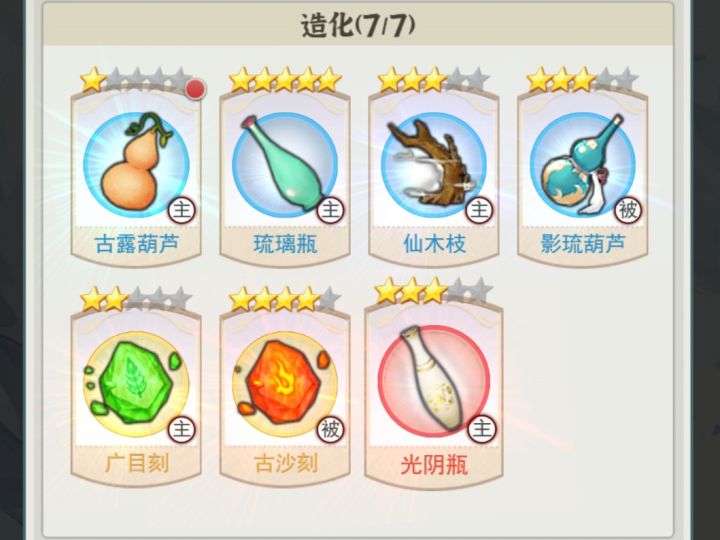Click the 主 badge on 古露葫芦 card
Image resolution: width=720 pixels, height=540 pixels.
182,210
